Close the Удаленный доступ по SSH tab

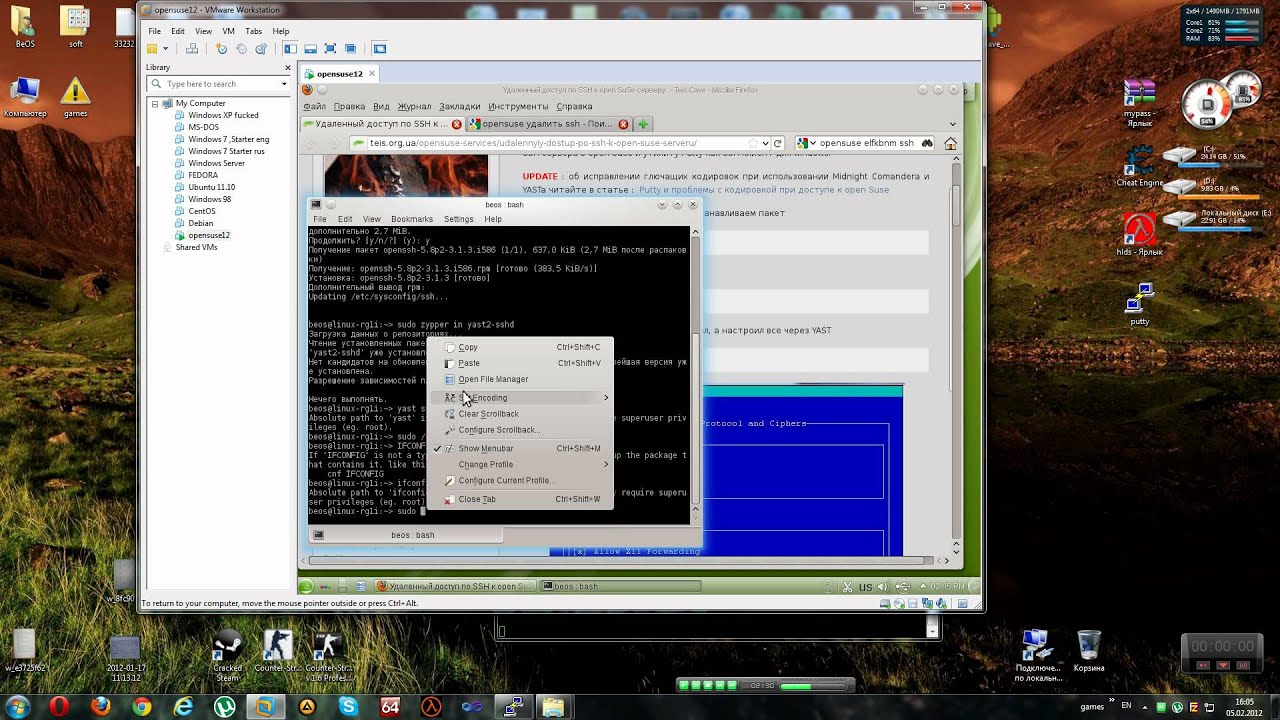tap(457, 124)
